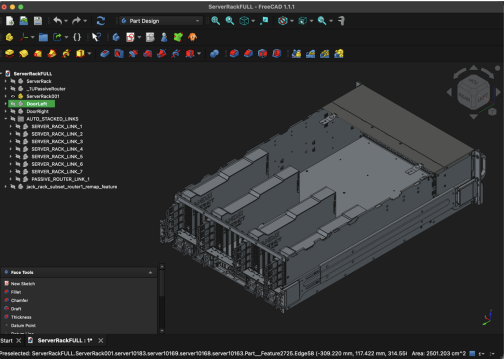Select the ServerRackFULL : 1* tab
The height and width of the screenshot is (360, 504).
(65, 340)
